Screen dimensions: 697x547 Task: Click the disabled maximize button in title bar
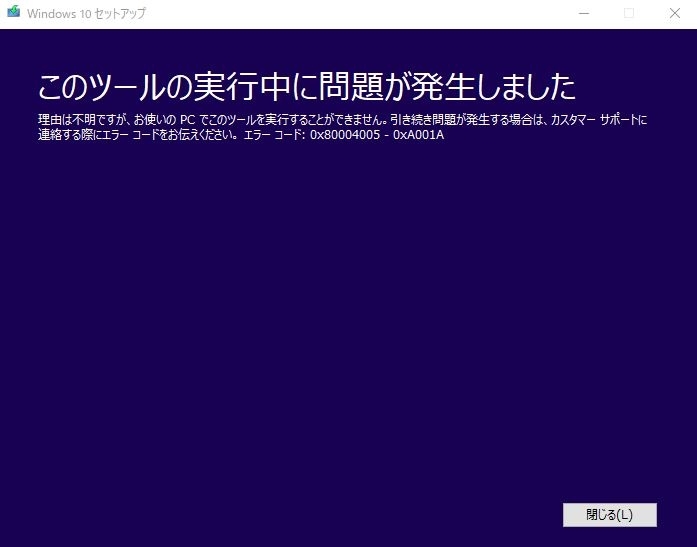[629, 13]
